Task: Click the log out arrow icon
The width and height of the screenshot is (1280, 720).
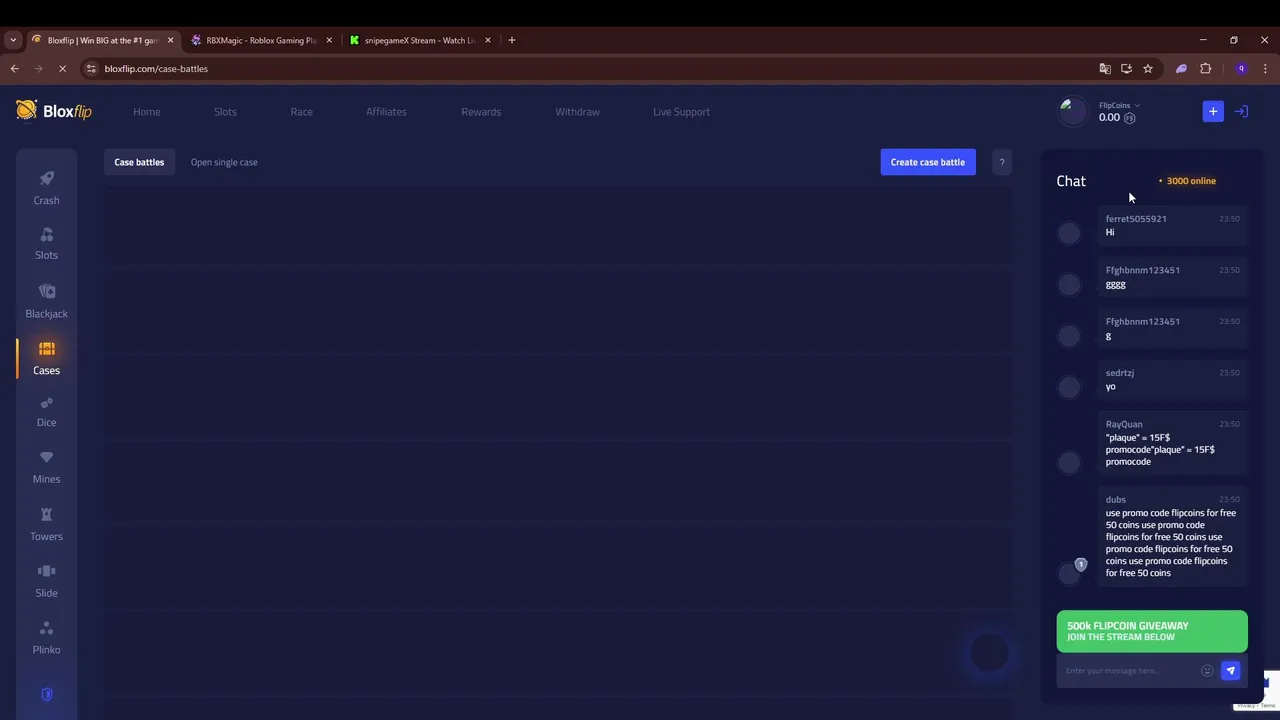Action: click(x=1241, y=112)
